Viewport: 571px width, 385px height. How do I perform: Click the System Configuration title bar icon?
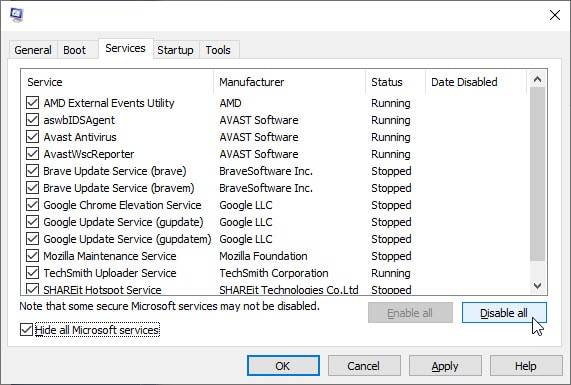(x=16, y=15)
